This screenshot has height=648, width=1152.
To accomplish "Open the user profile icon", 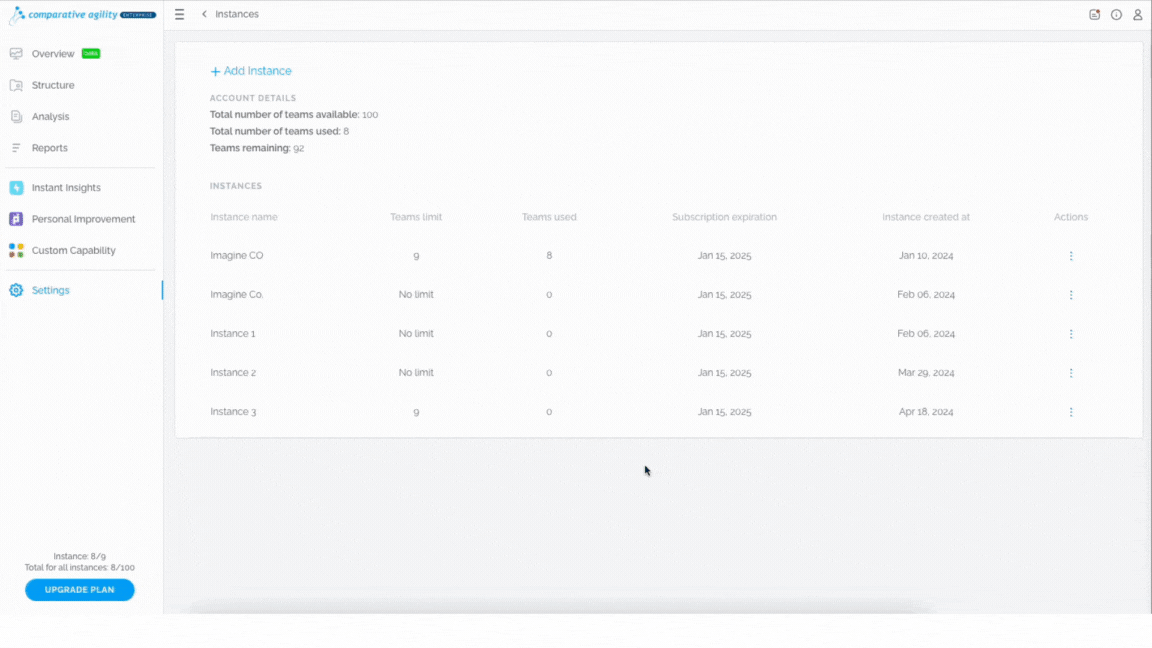I will 1137,15.
